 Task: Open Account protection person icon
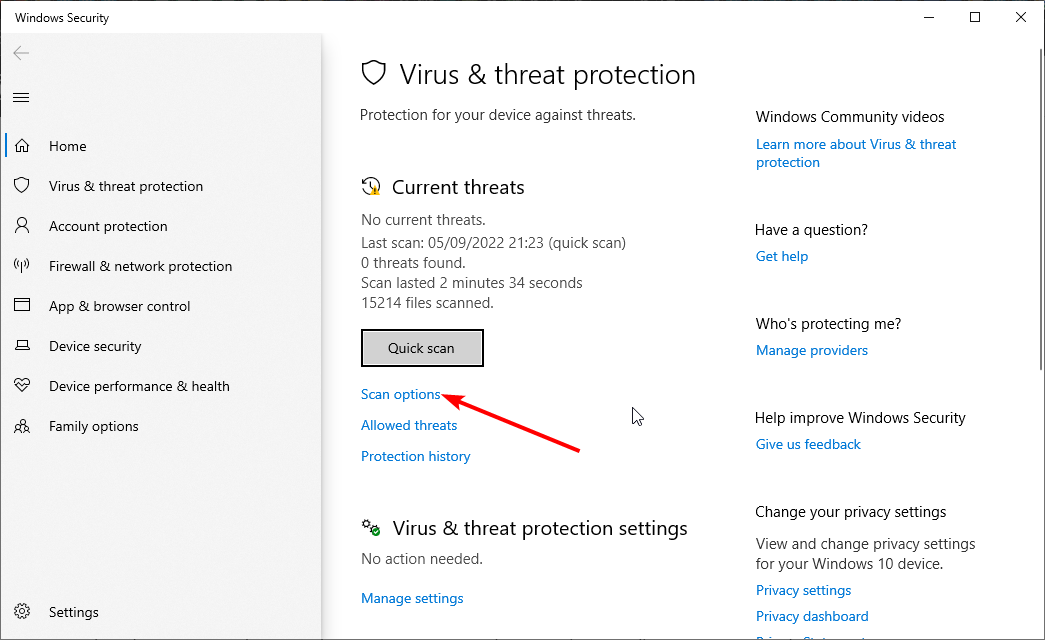pyautogui.click(x=22, y=226)
